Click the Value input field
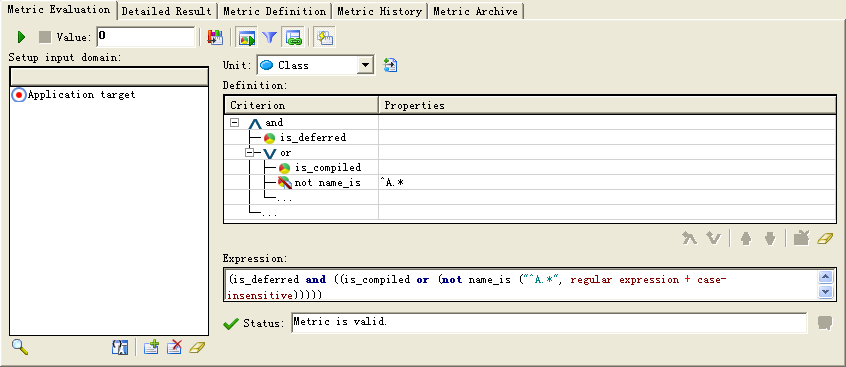The width and height of the screenshot is (846, 367). tap(146, 37)
